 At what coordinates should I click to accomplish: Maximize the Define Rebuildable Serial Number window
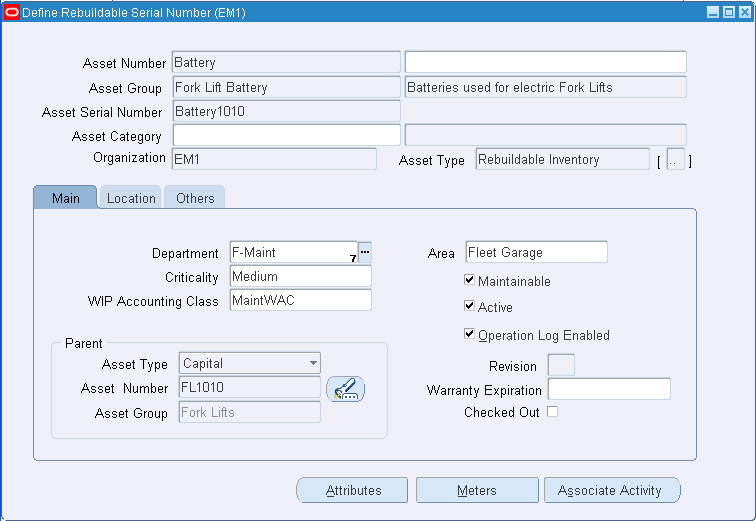point(729,12)
